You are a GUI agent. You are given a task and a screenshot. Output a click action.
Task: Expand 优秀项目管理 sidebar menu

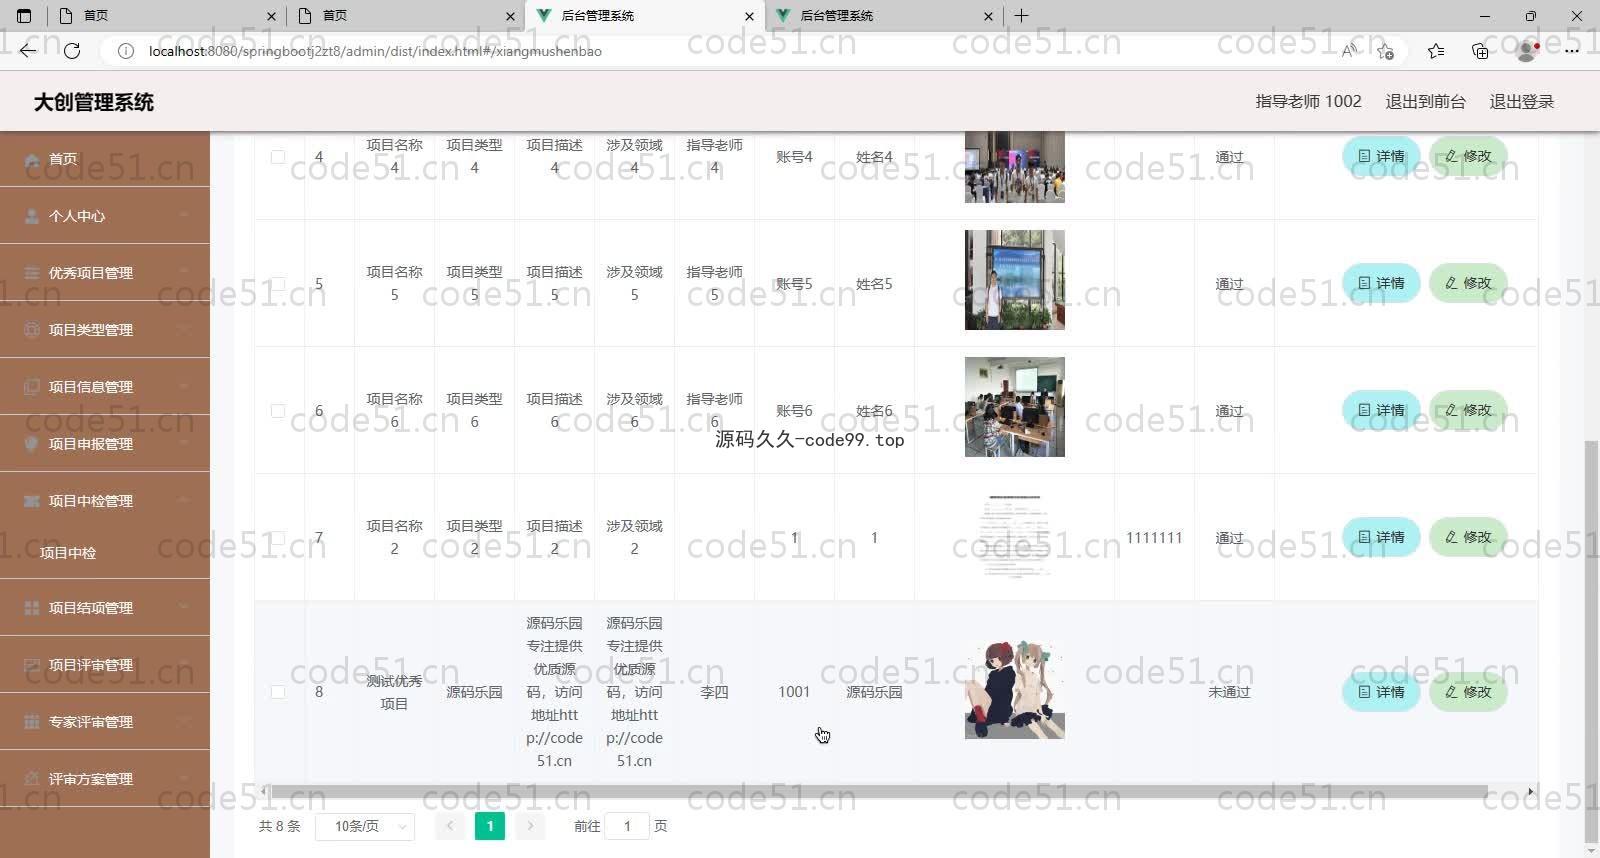click(x=105, y=273)
